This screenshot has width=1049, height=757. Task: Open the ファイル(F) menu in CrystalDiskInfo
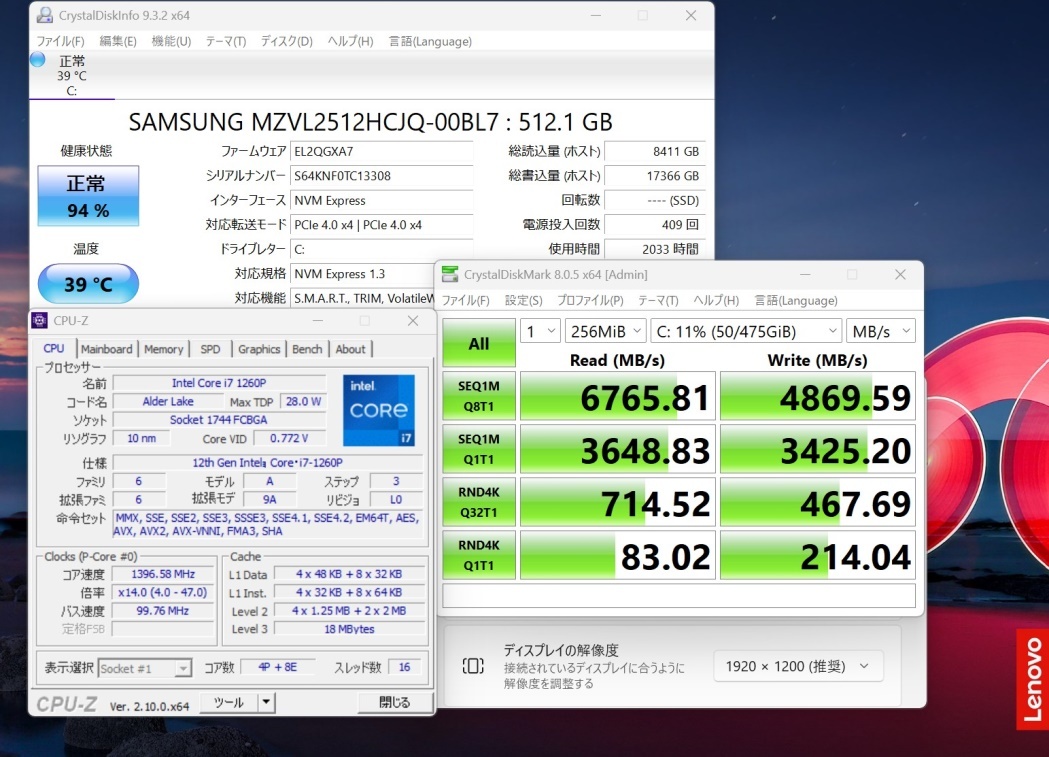click(60, 41)
